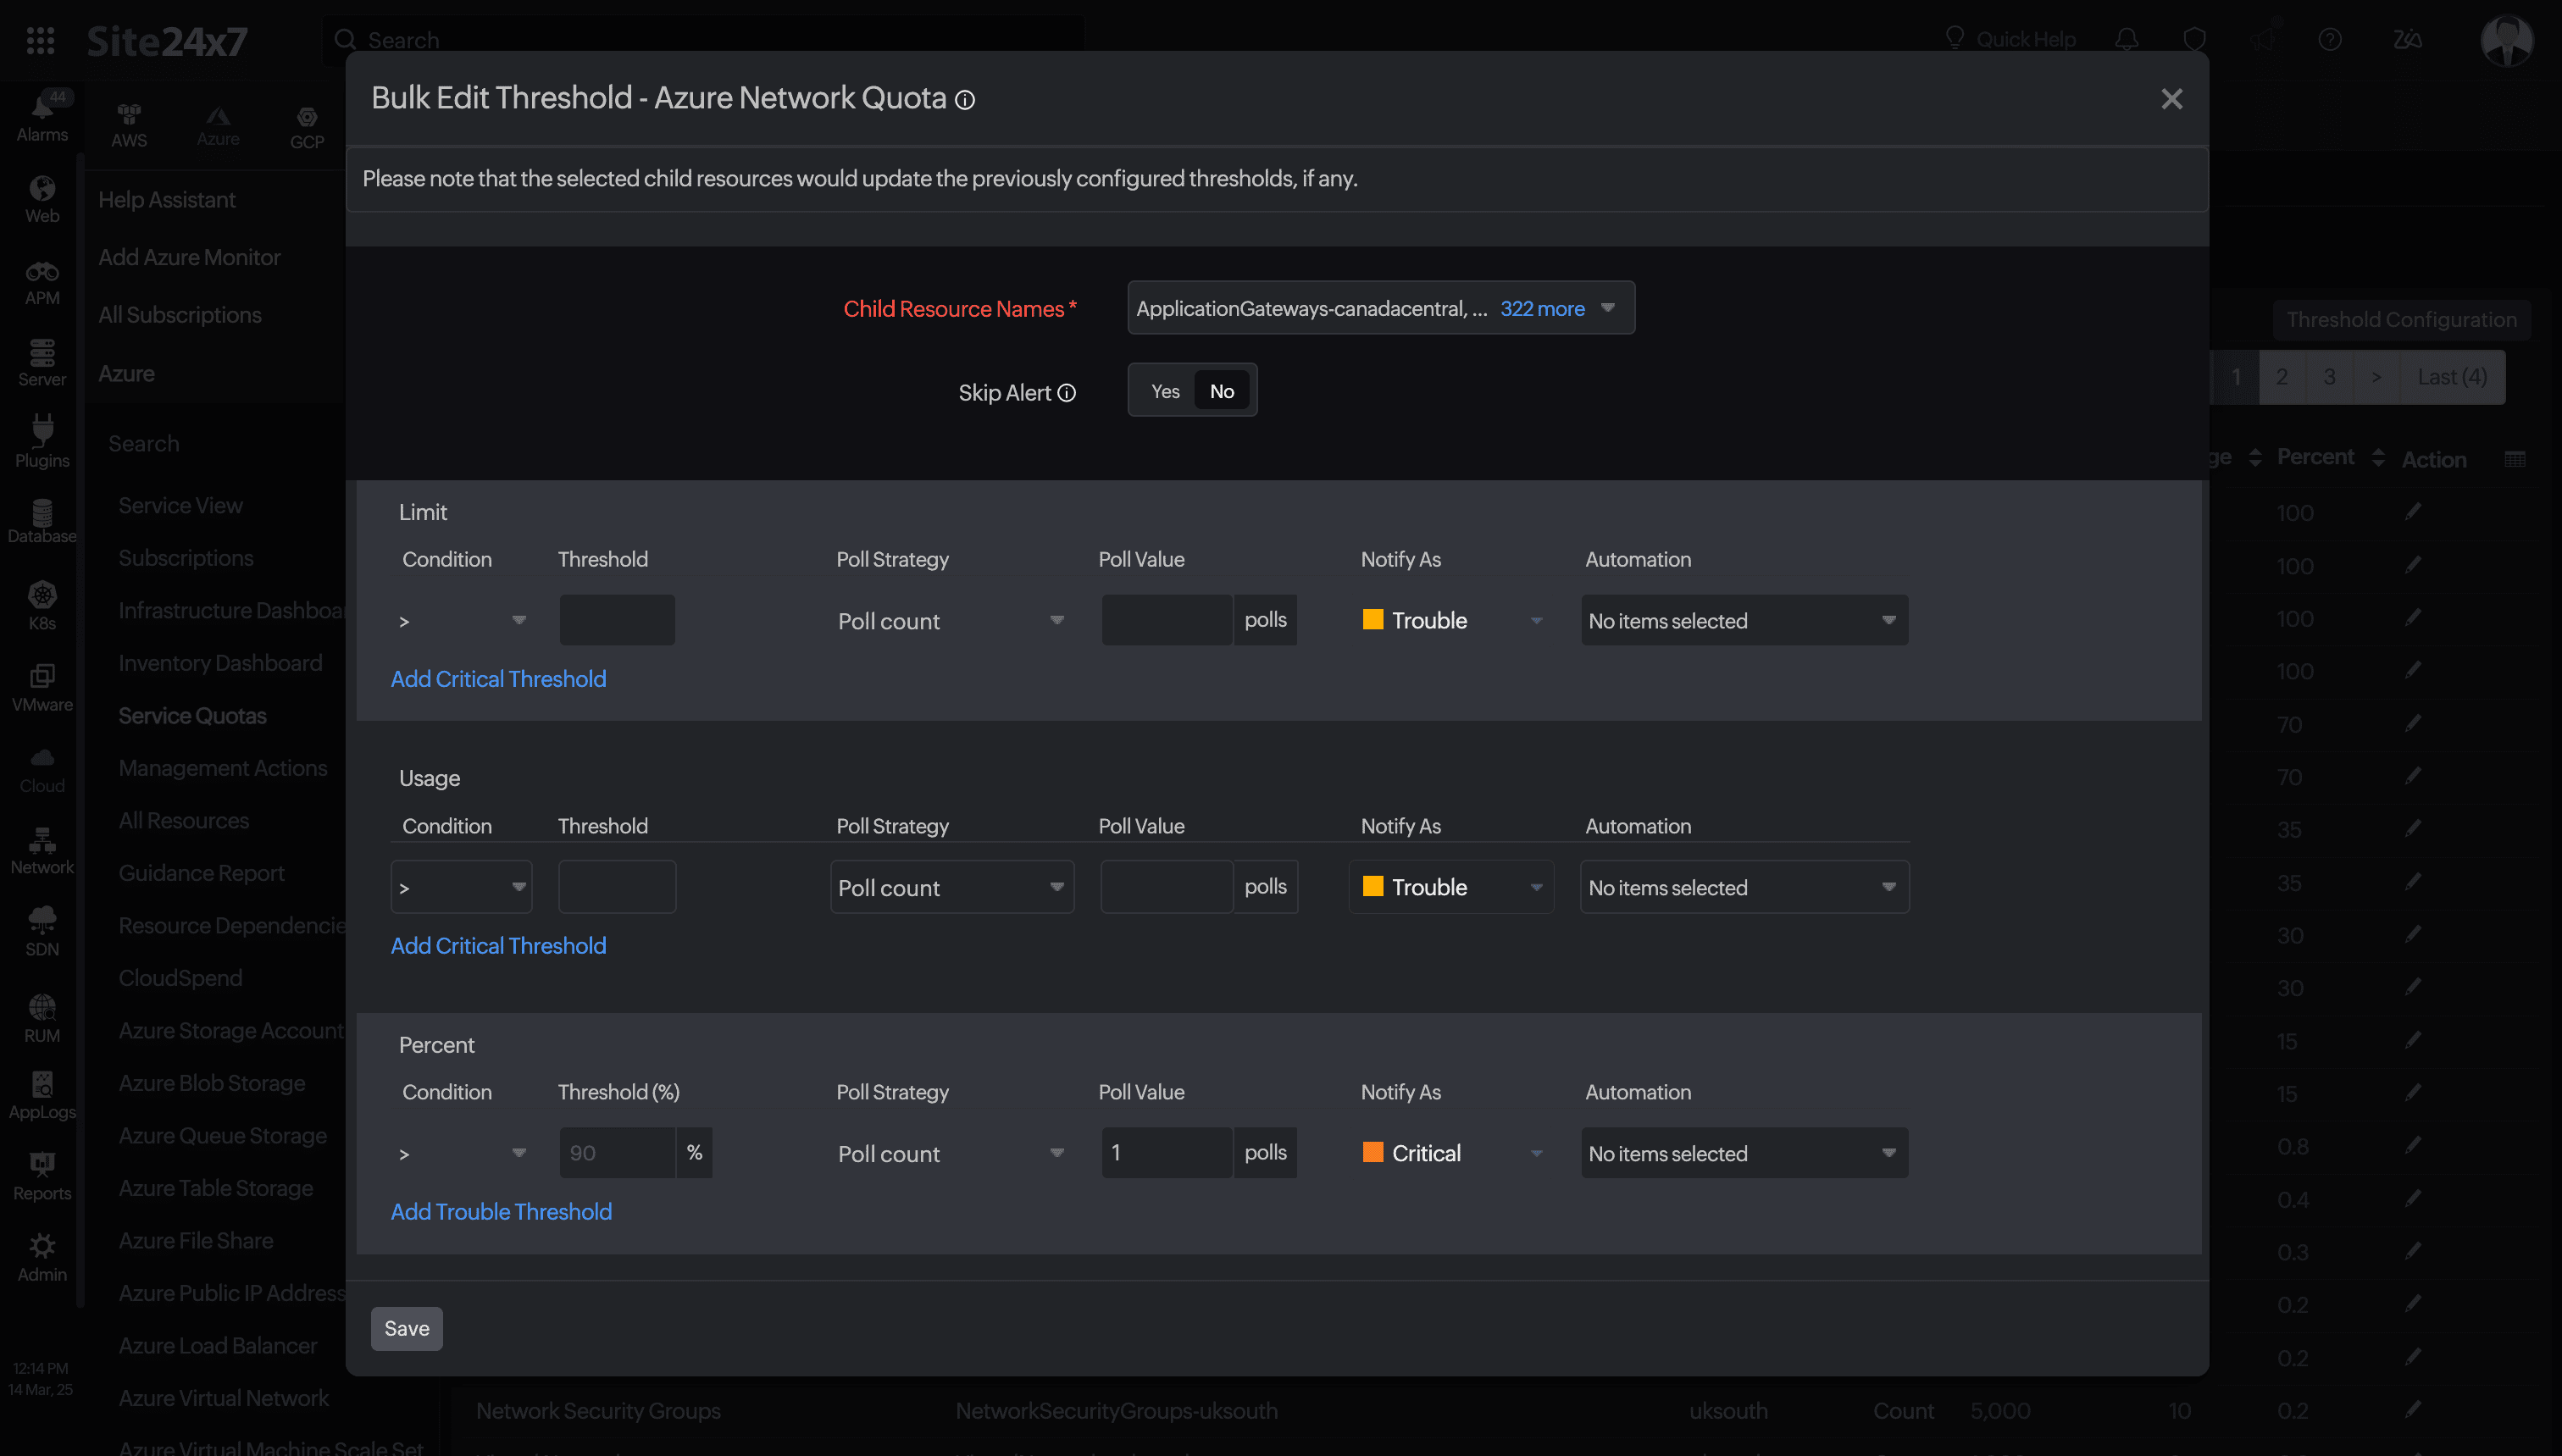
Task: Select the GCP tab
Action: pyautogui.click(x=307, y=127)
